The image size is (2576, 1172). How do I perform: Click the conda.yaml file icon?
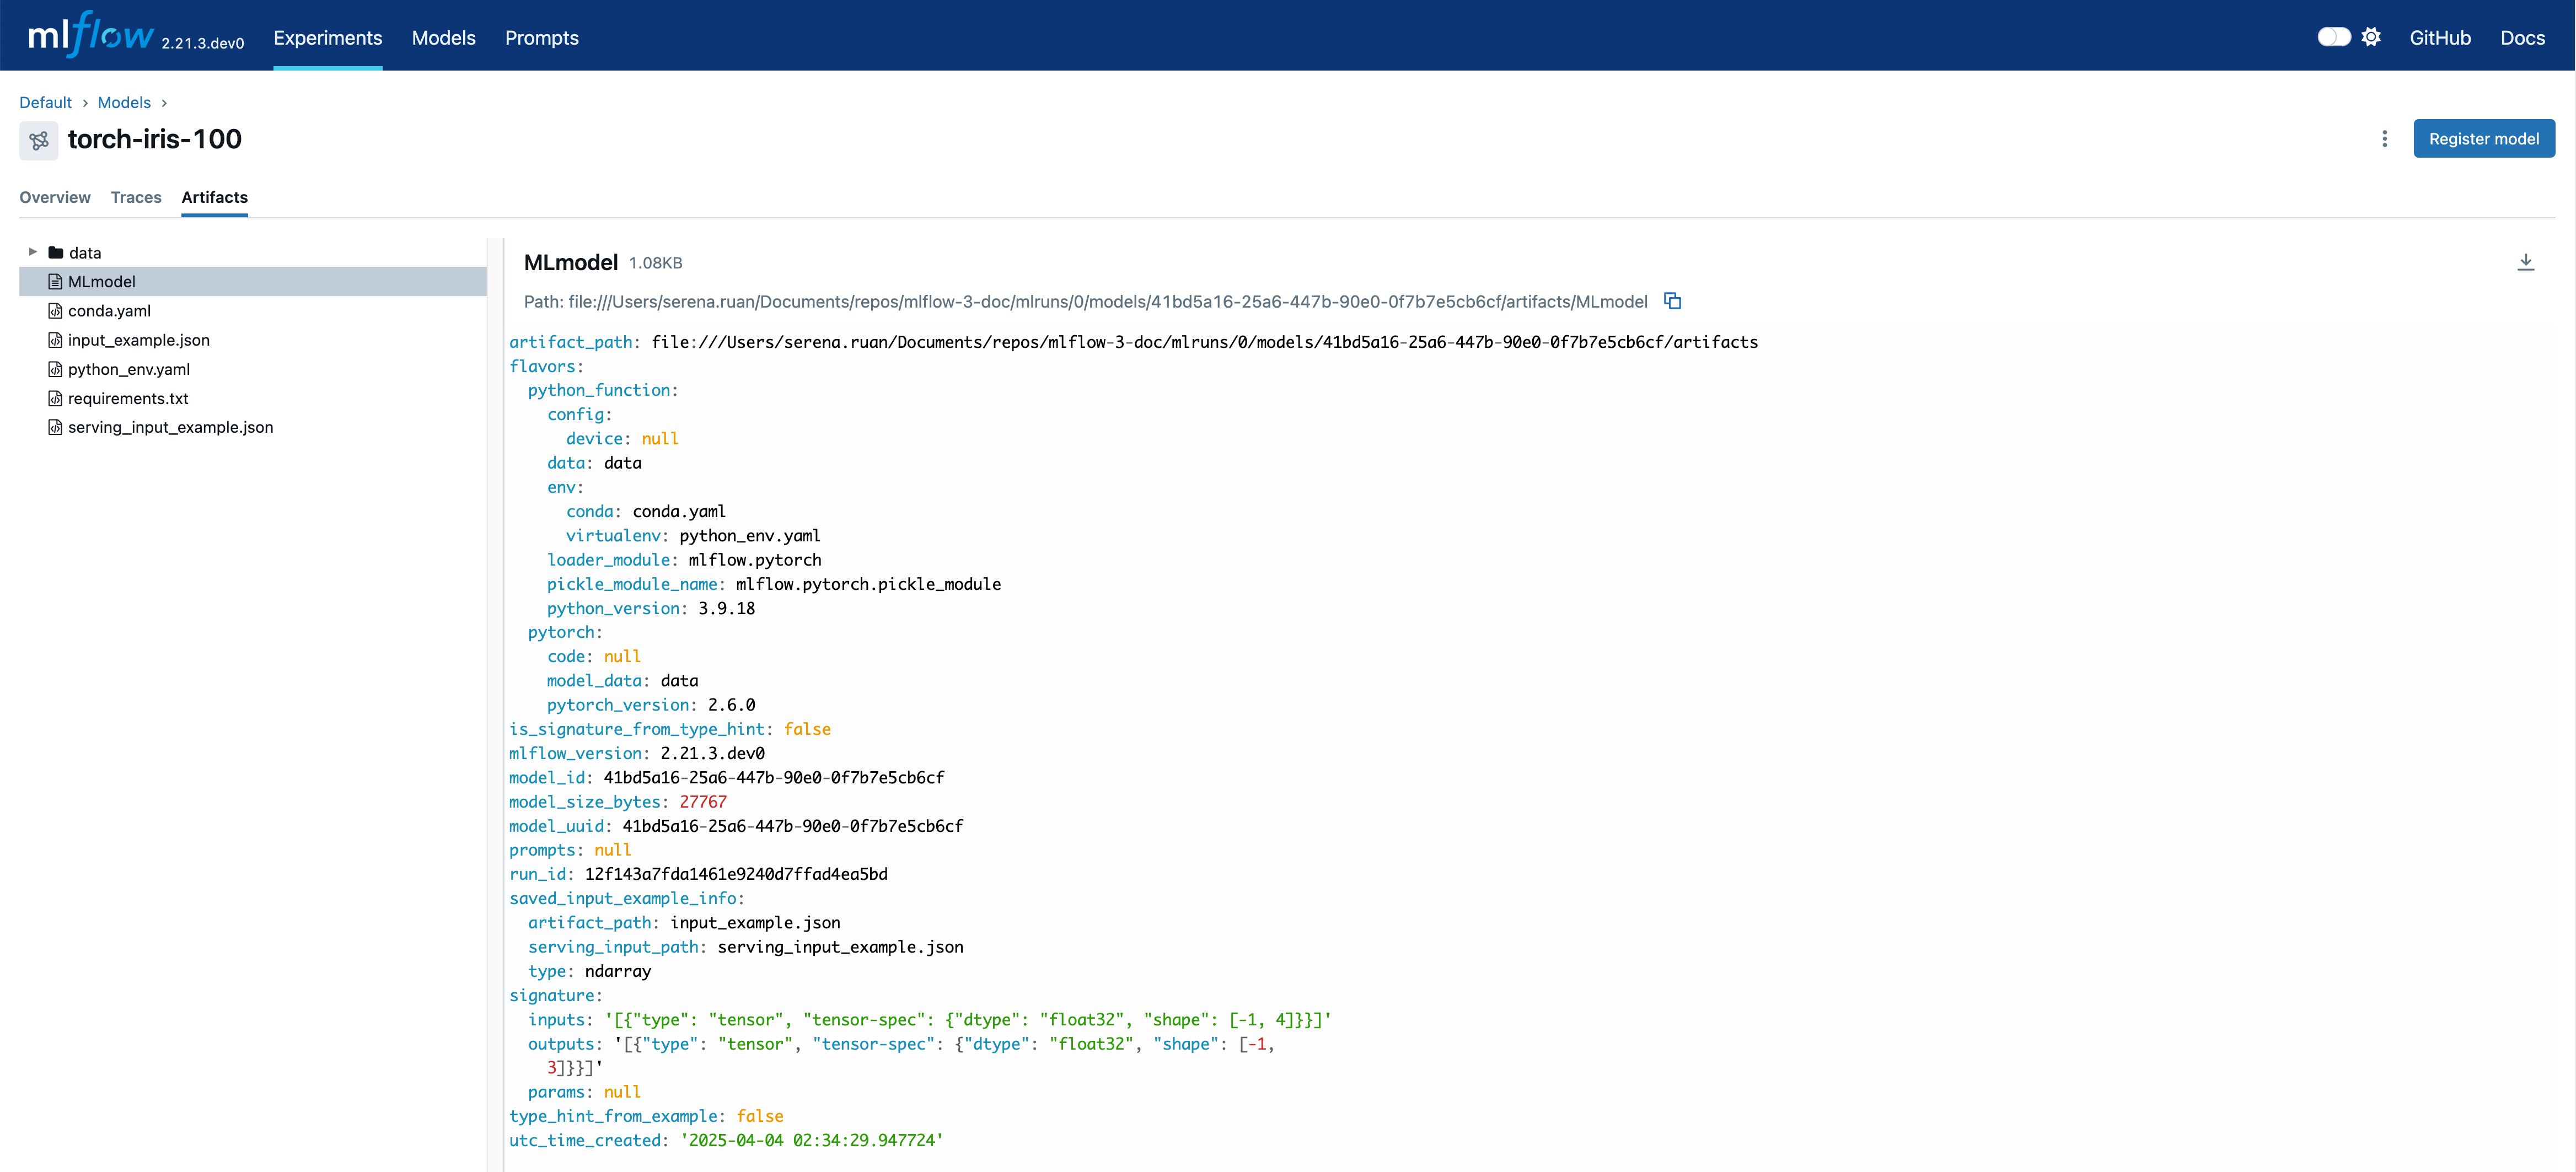55,311
